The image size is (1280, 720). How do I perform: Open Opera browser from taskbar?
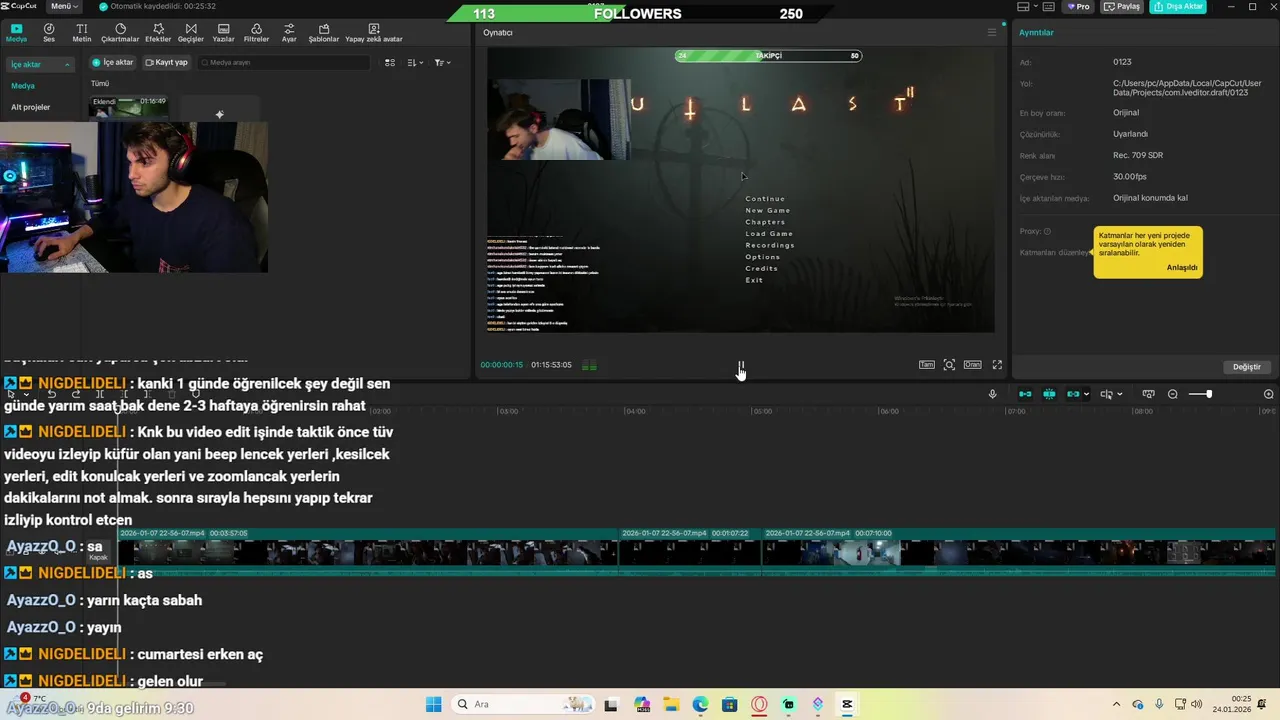pyautogui.click(x=759, y=704)
